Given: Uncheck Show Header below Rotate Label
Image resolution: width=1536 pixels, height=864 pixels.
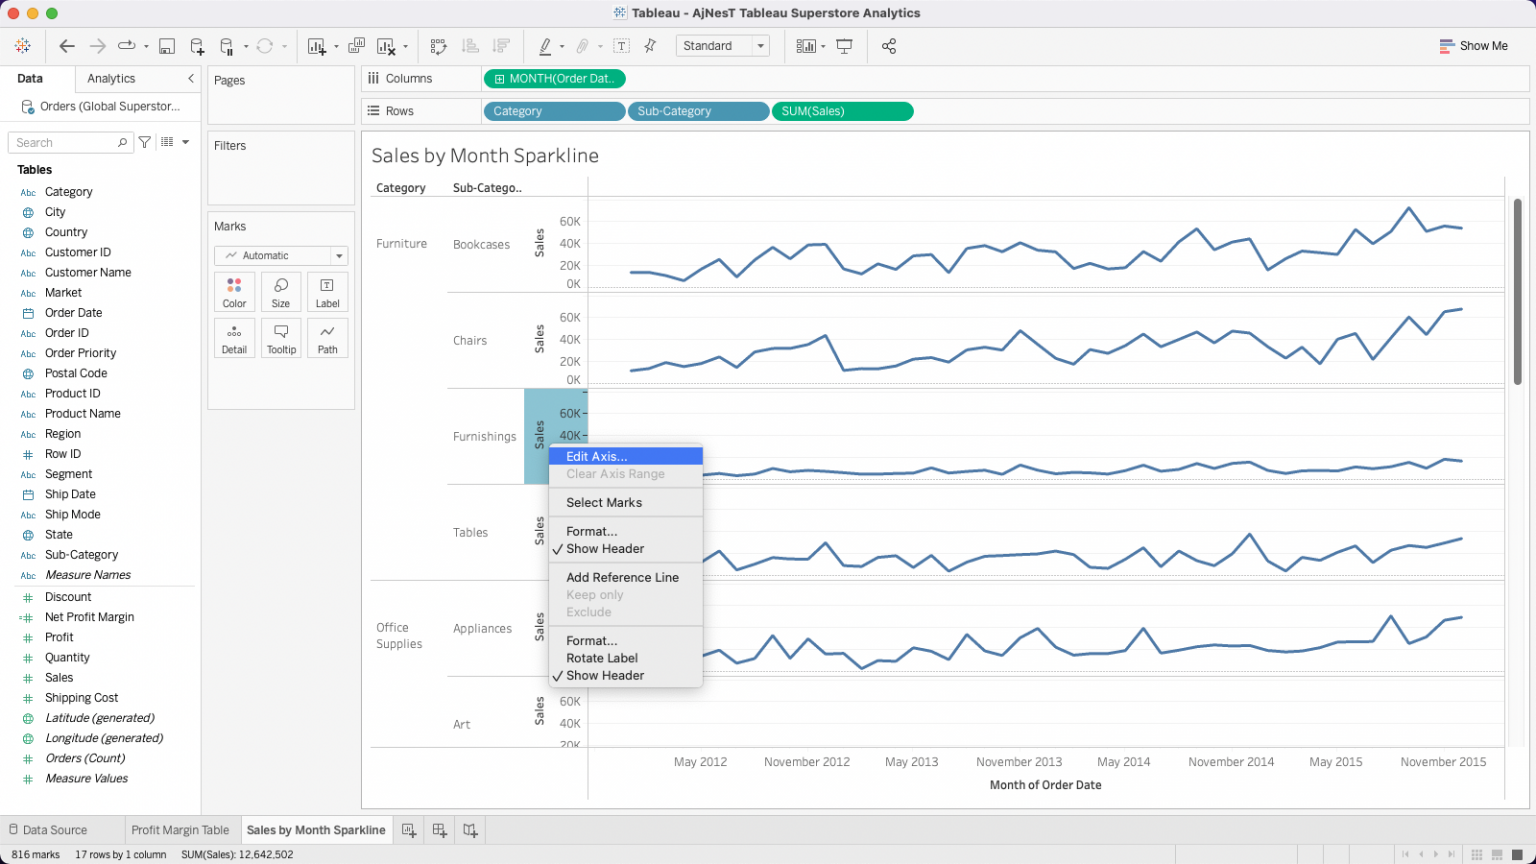Looking at the screenshot, I should pos(604,676).
